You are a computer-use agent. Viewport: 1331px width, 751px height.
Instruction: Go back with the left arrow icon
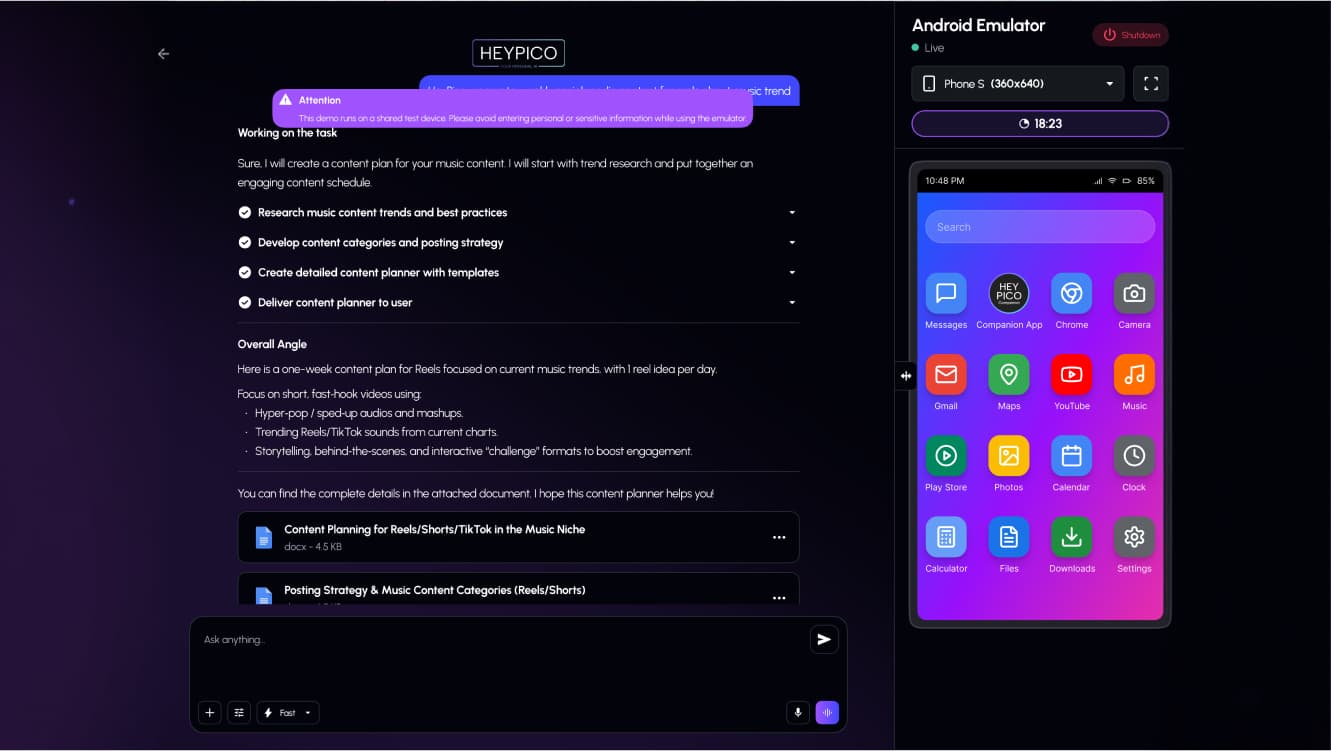(x=163, y=54)
